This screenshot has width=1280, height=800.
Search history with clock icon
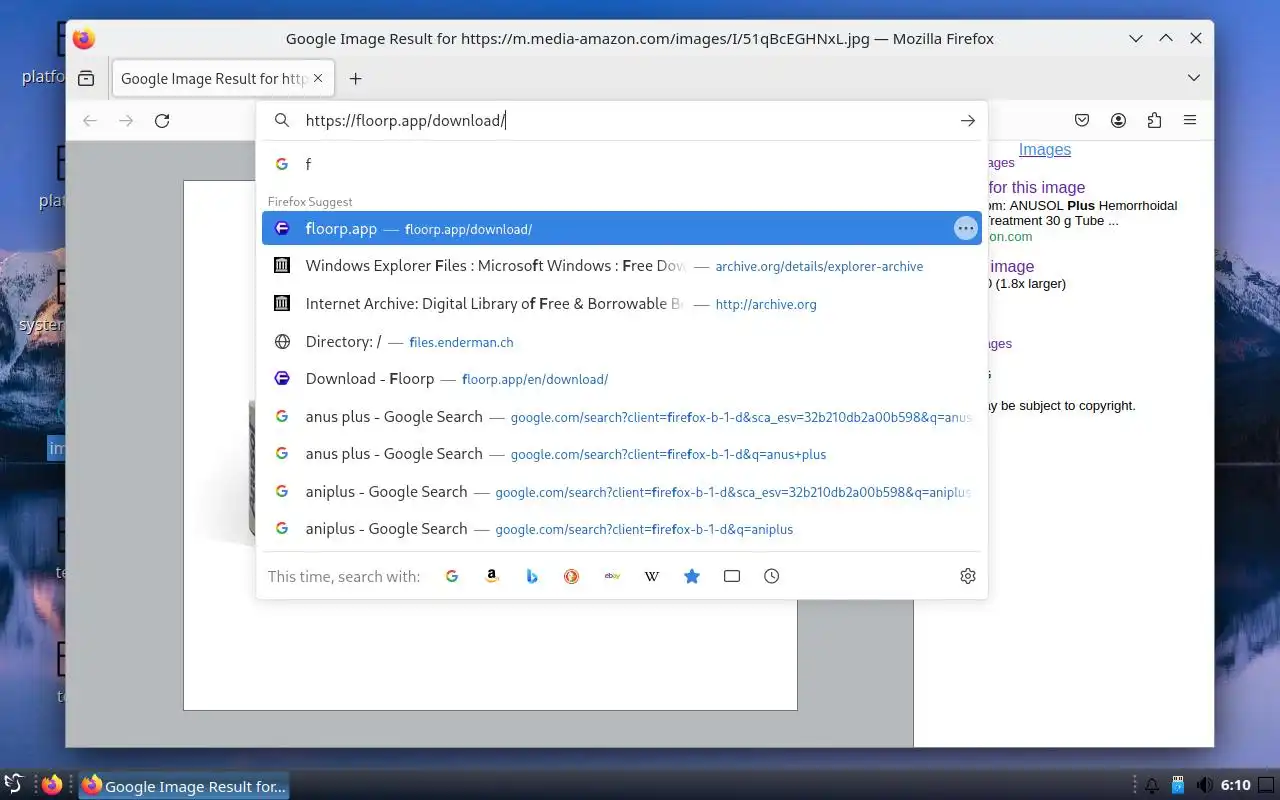[772, 576]
